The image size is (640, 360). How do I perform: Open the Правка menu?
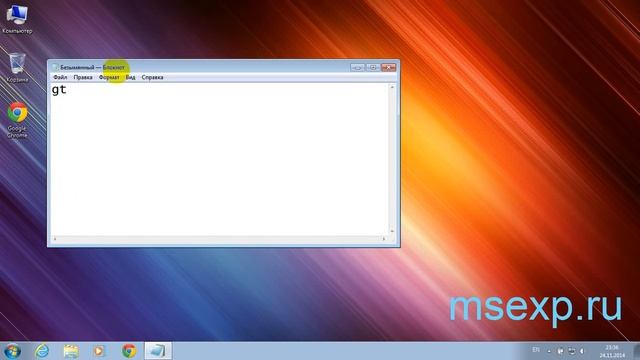pyautogui.click(x=83, y=77)
